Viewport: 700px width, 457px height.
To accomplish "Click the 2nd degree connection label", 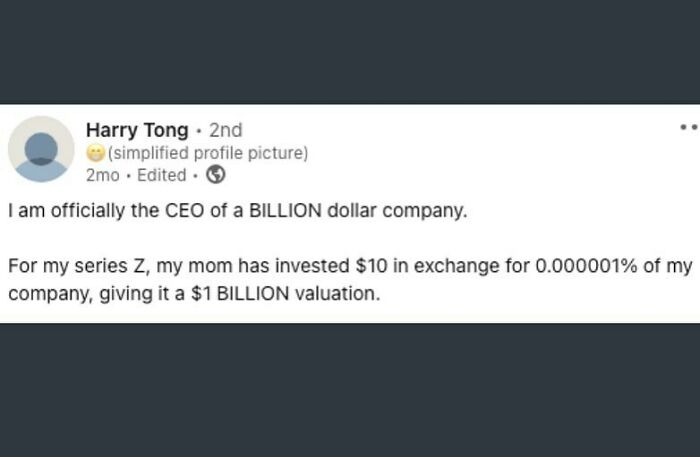I will coord(225,130).
